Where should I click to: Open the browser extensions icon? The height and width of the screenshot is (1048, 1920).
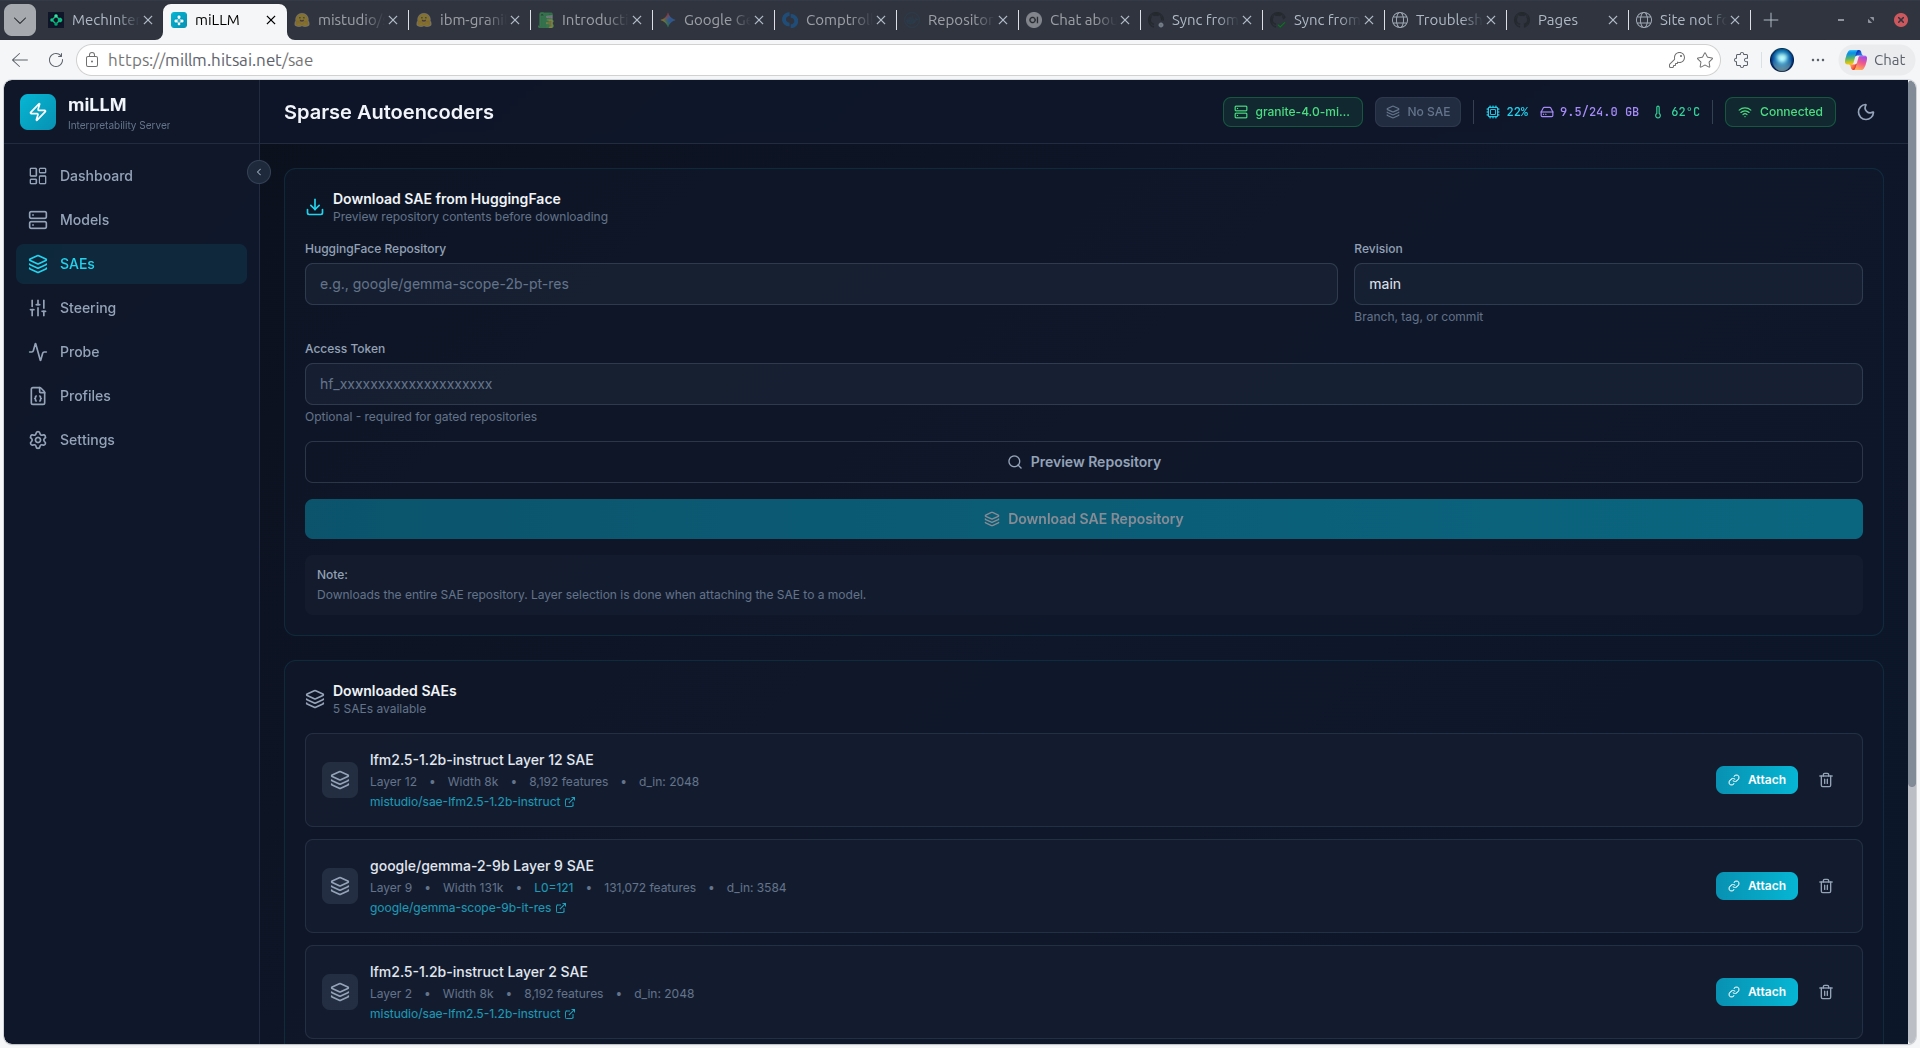[1741, 60]
